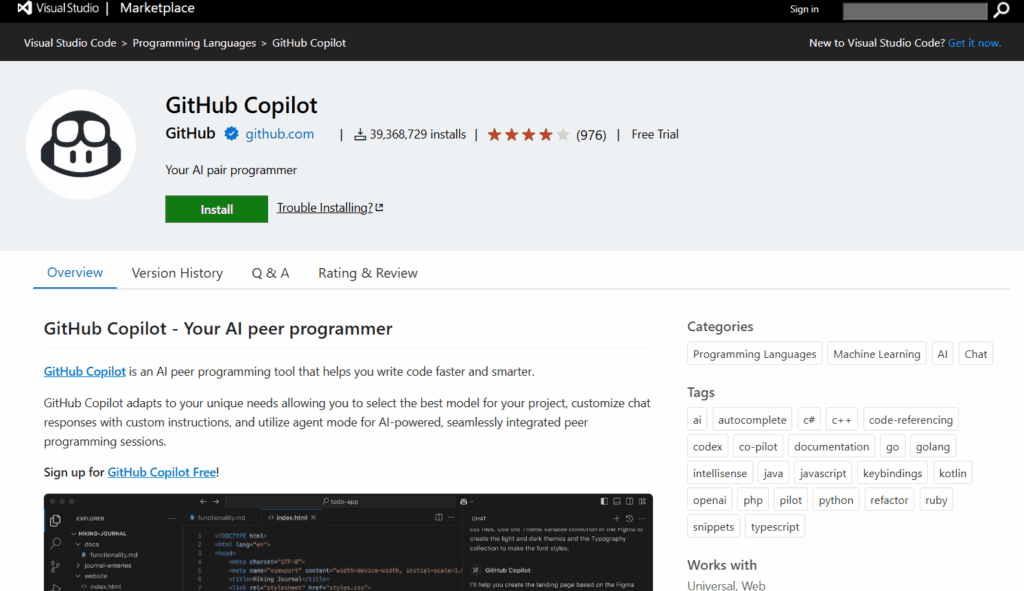Switch to Rating & Review tab

click(x=368, y=273)
